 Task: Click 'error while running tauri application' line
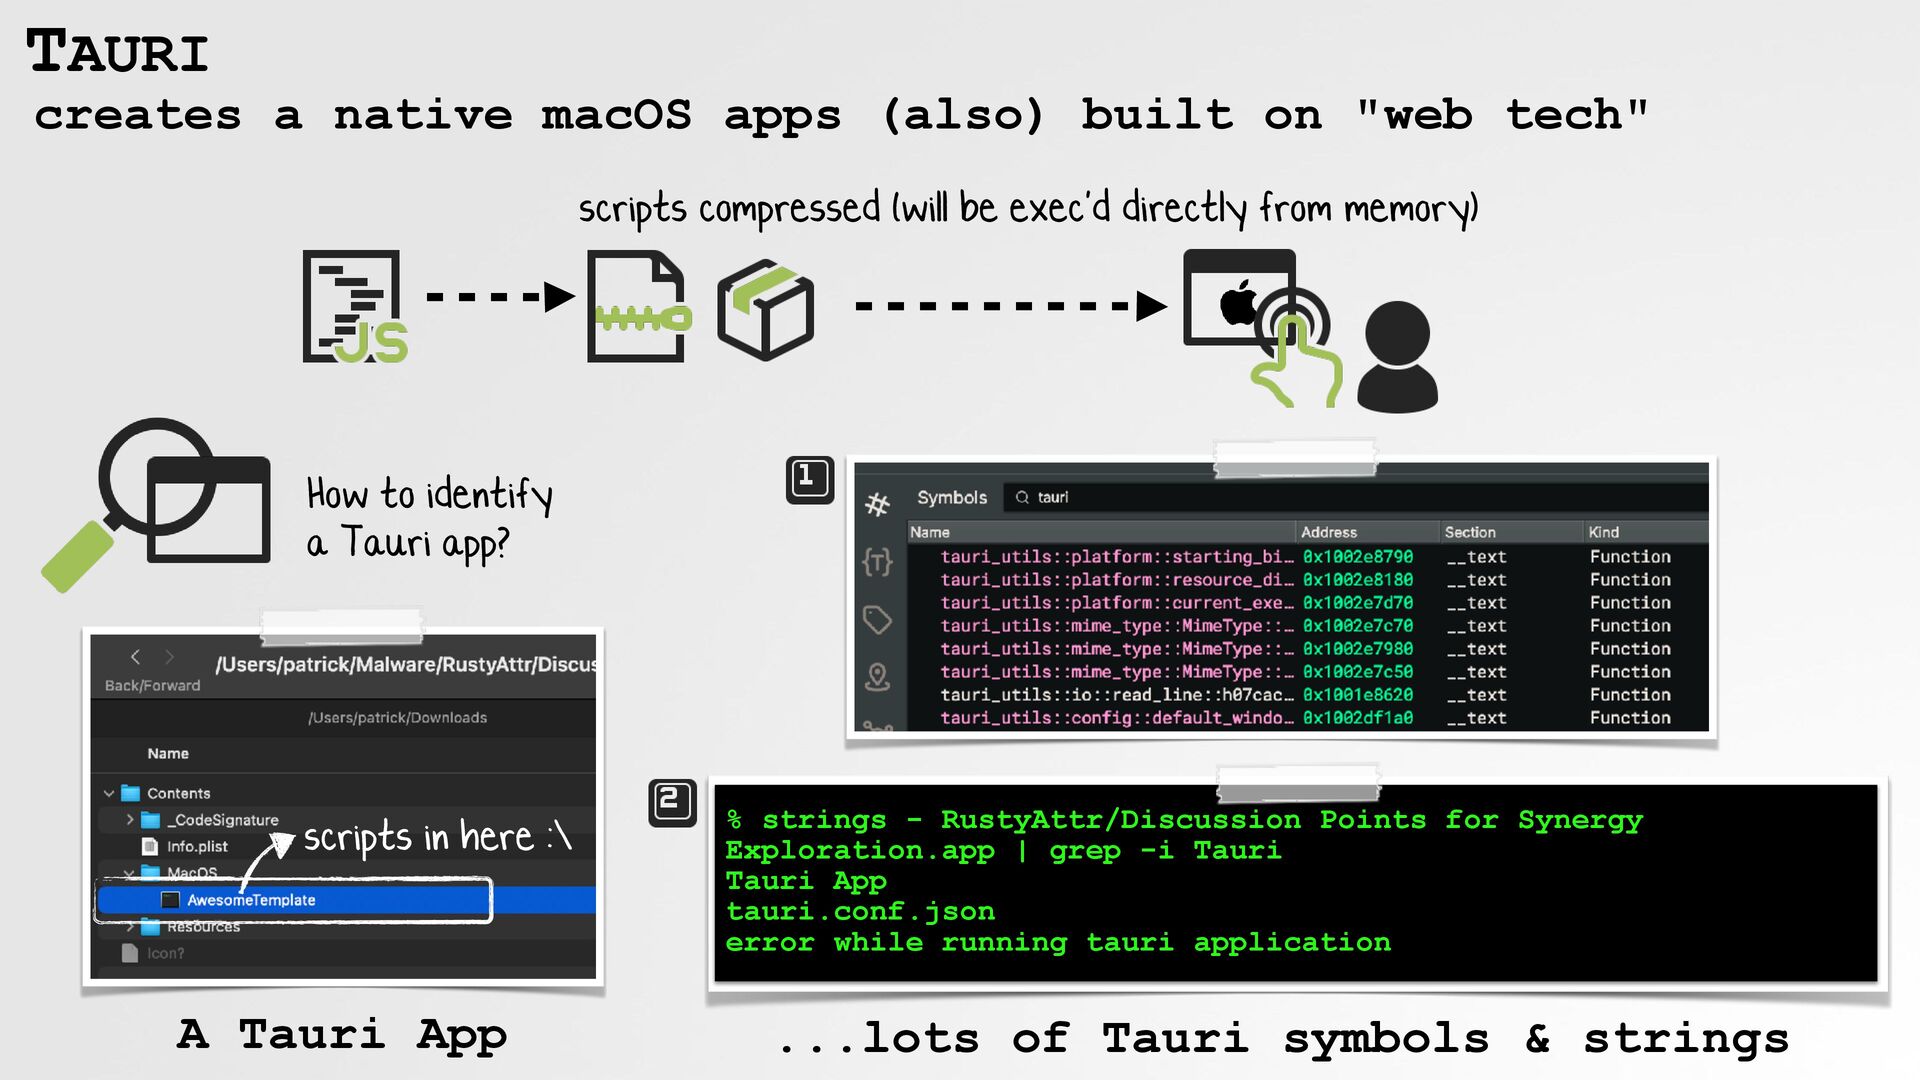[x=1058, y=942]
